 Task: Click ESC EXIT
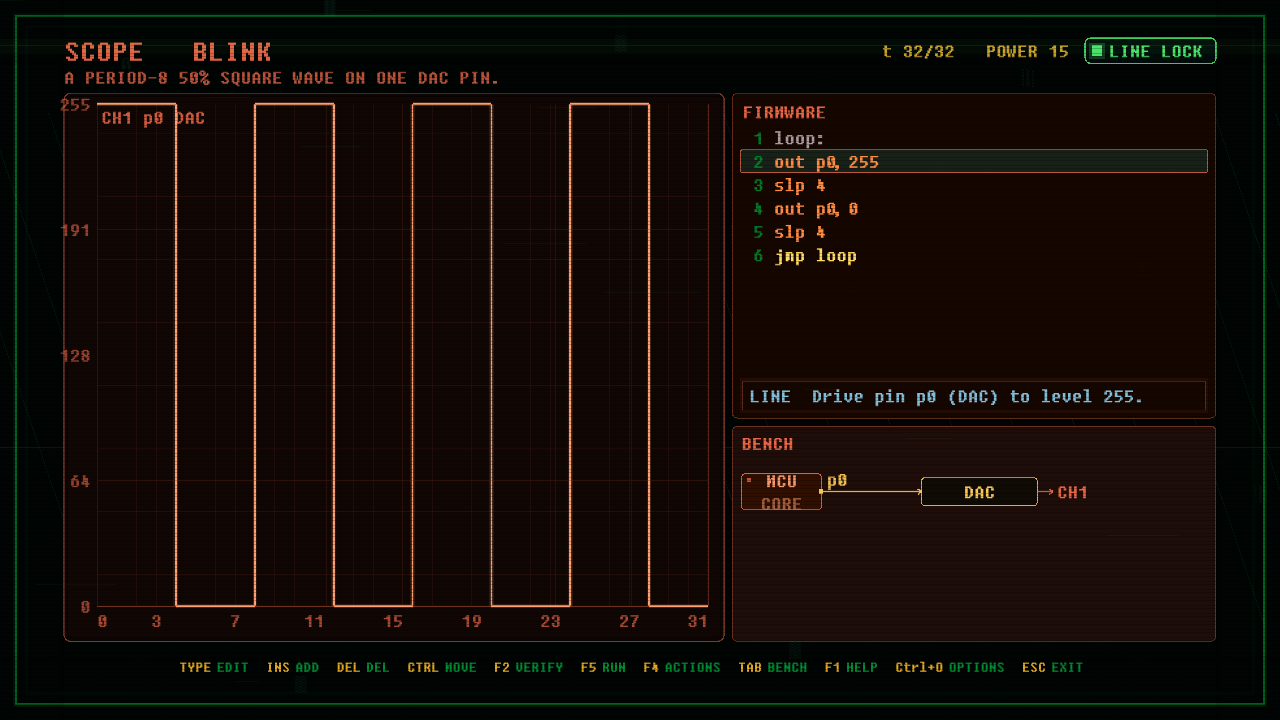[1053, 667]
